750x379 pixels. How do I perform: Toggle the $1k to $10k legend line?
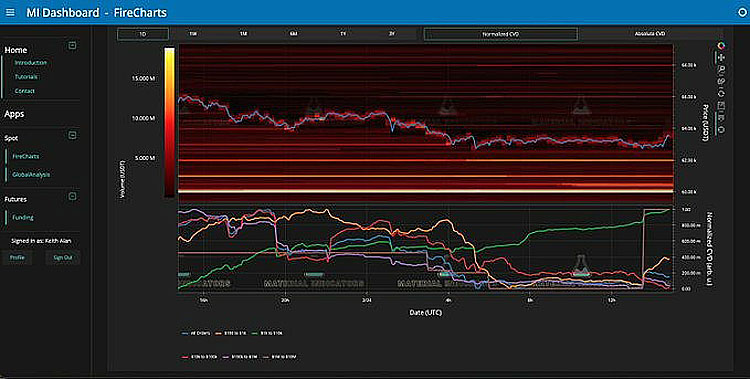click(268, 333)
